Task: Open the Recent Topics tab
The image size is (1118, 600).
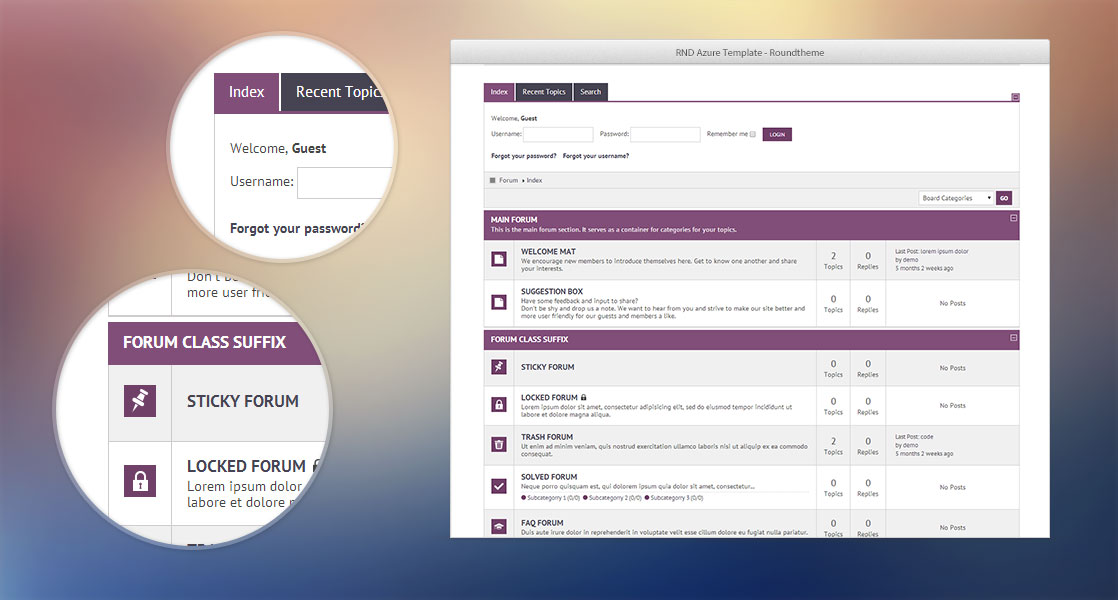Action: point(543,92)
